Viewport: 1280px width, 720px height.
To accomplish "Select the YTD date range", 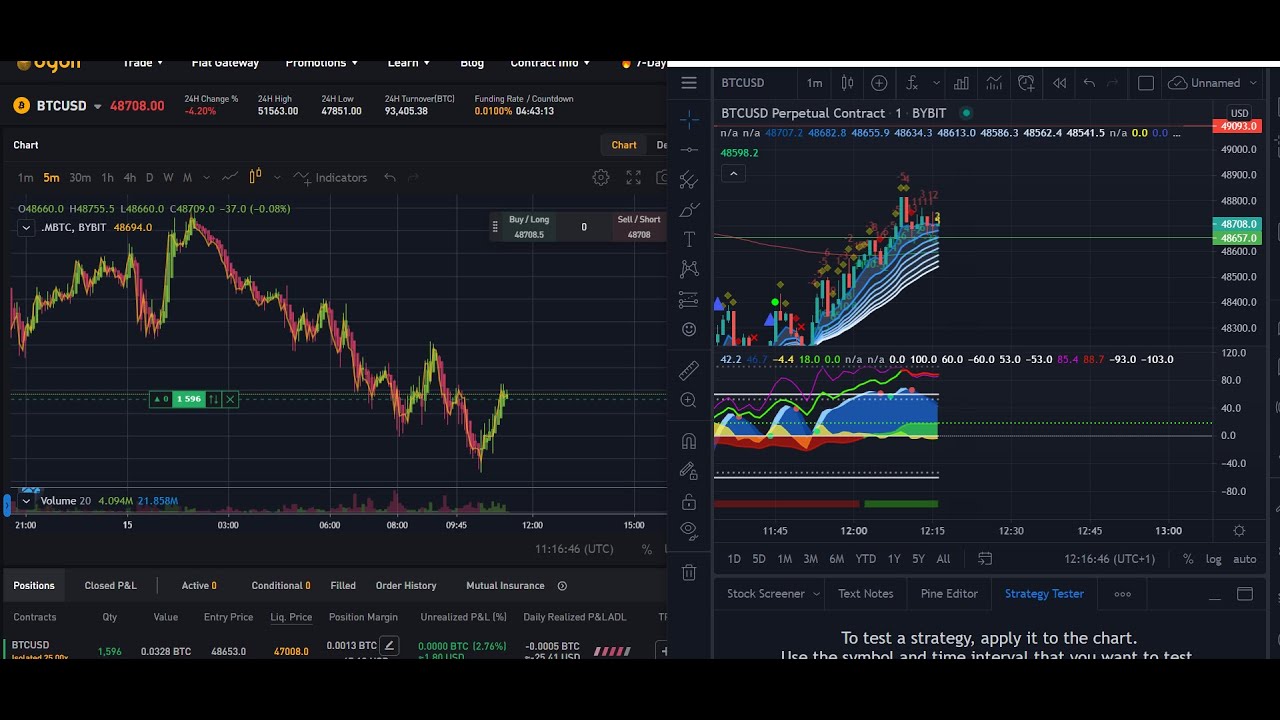I will [x=866, y=559].
